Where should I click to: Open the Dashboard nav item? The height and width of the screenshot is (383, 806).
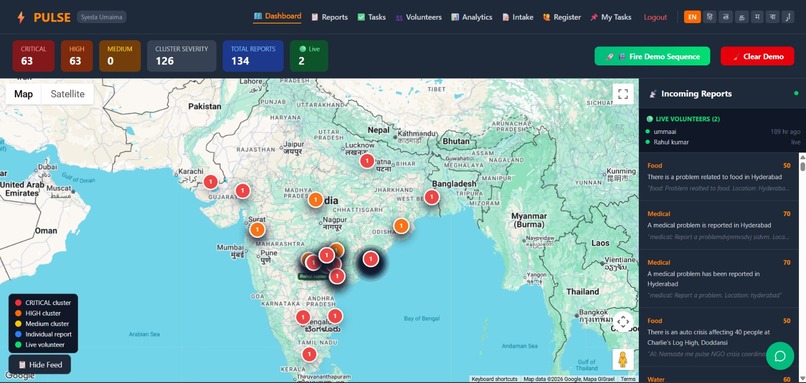click(x=278, y=16)
